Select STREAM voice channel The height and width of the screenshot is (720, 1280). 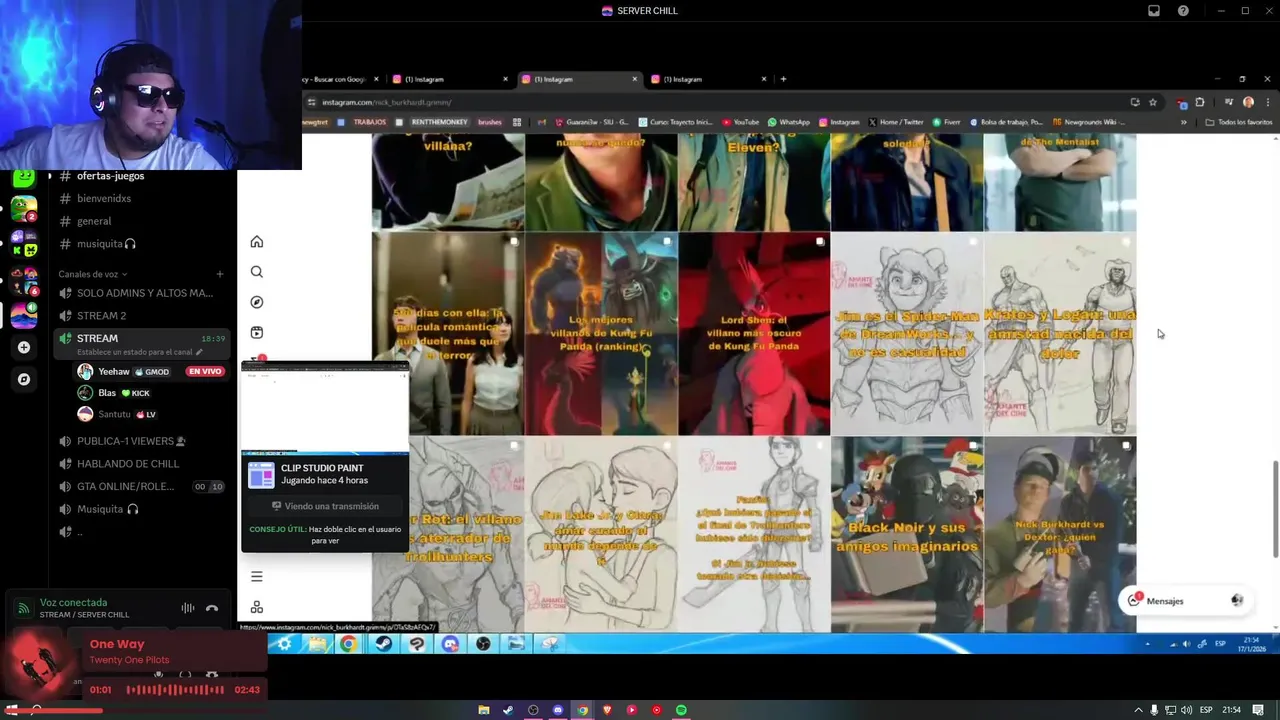[142, 344]
